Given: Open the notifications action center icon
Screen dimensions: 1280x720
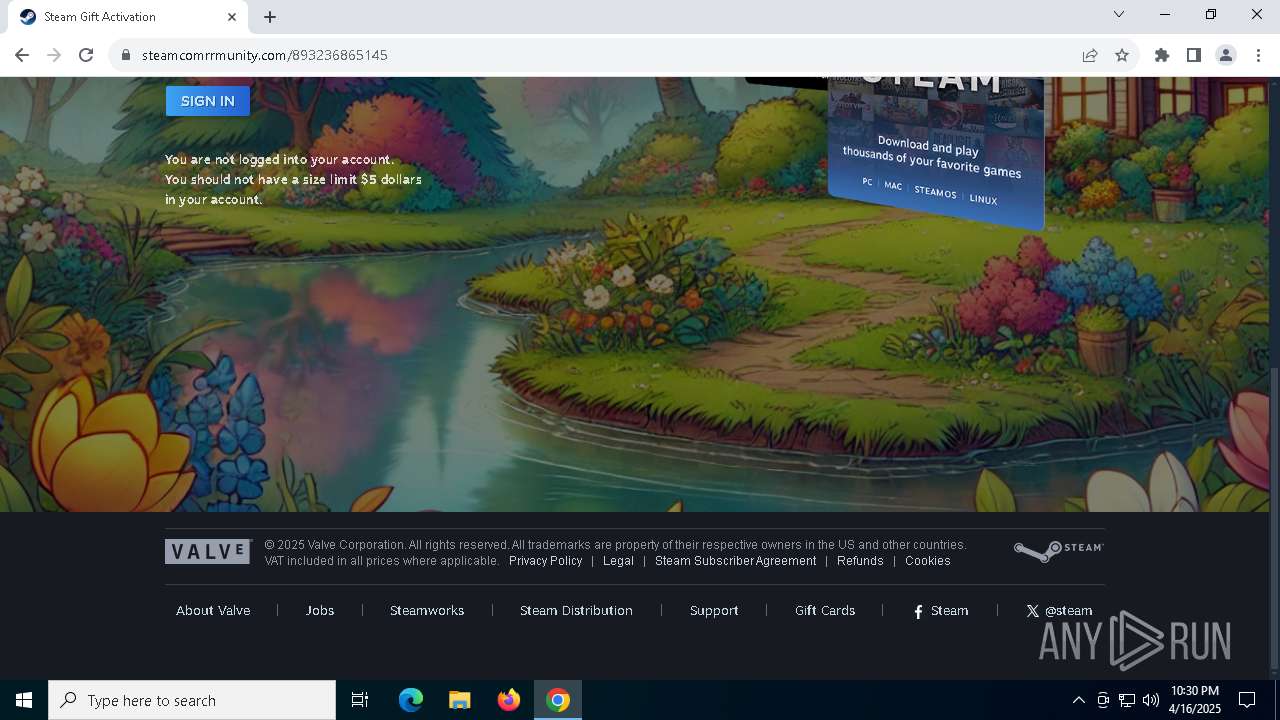Looking at the screenshot, I should [1247, 700].
